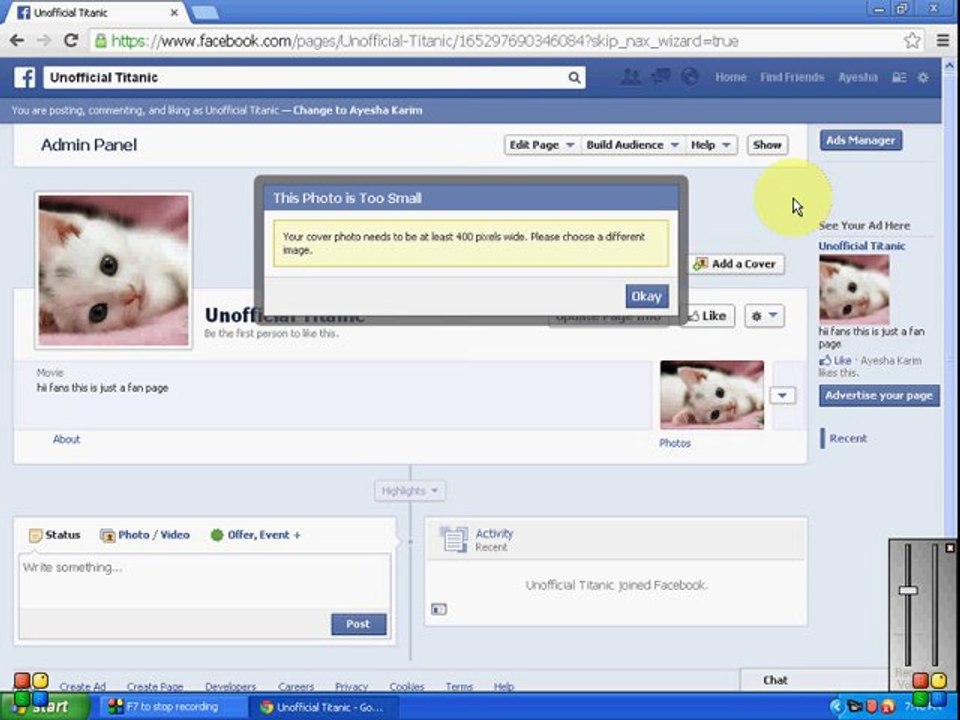Open page settings gear dropdown
This screenshot has width=960, height=720.
click(764, 316)
